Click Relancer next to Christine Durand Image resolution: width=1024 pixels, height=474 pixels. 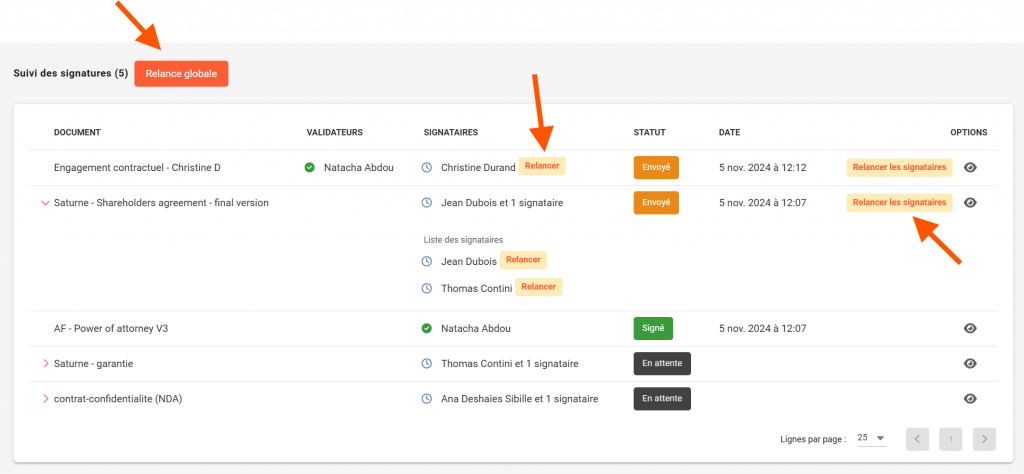(542, 166)
